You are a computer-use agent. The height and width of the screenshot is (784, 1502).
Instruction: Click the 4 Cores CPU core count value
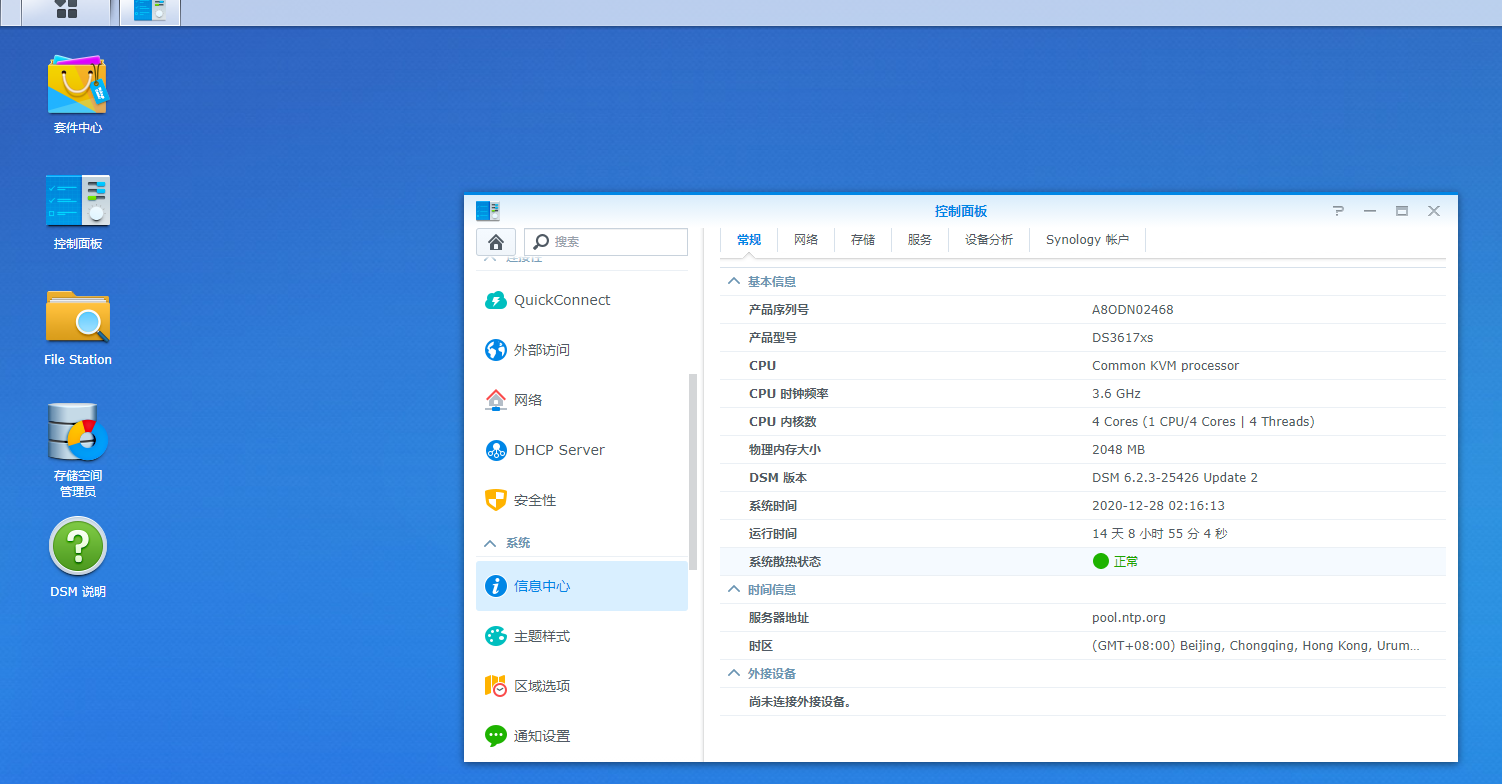point(1203,422)
